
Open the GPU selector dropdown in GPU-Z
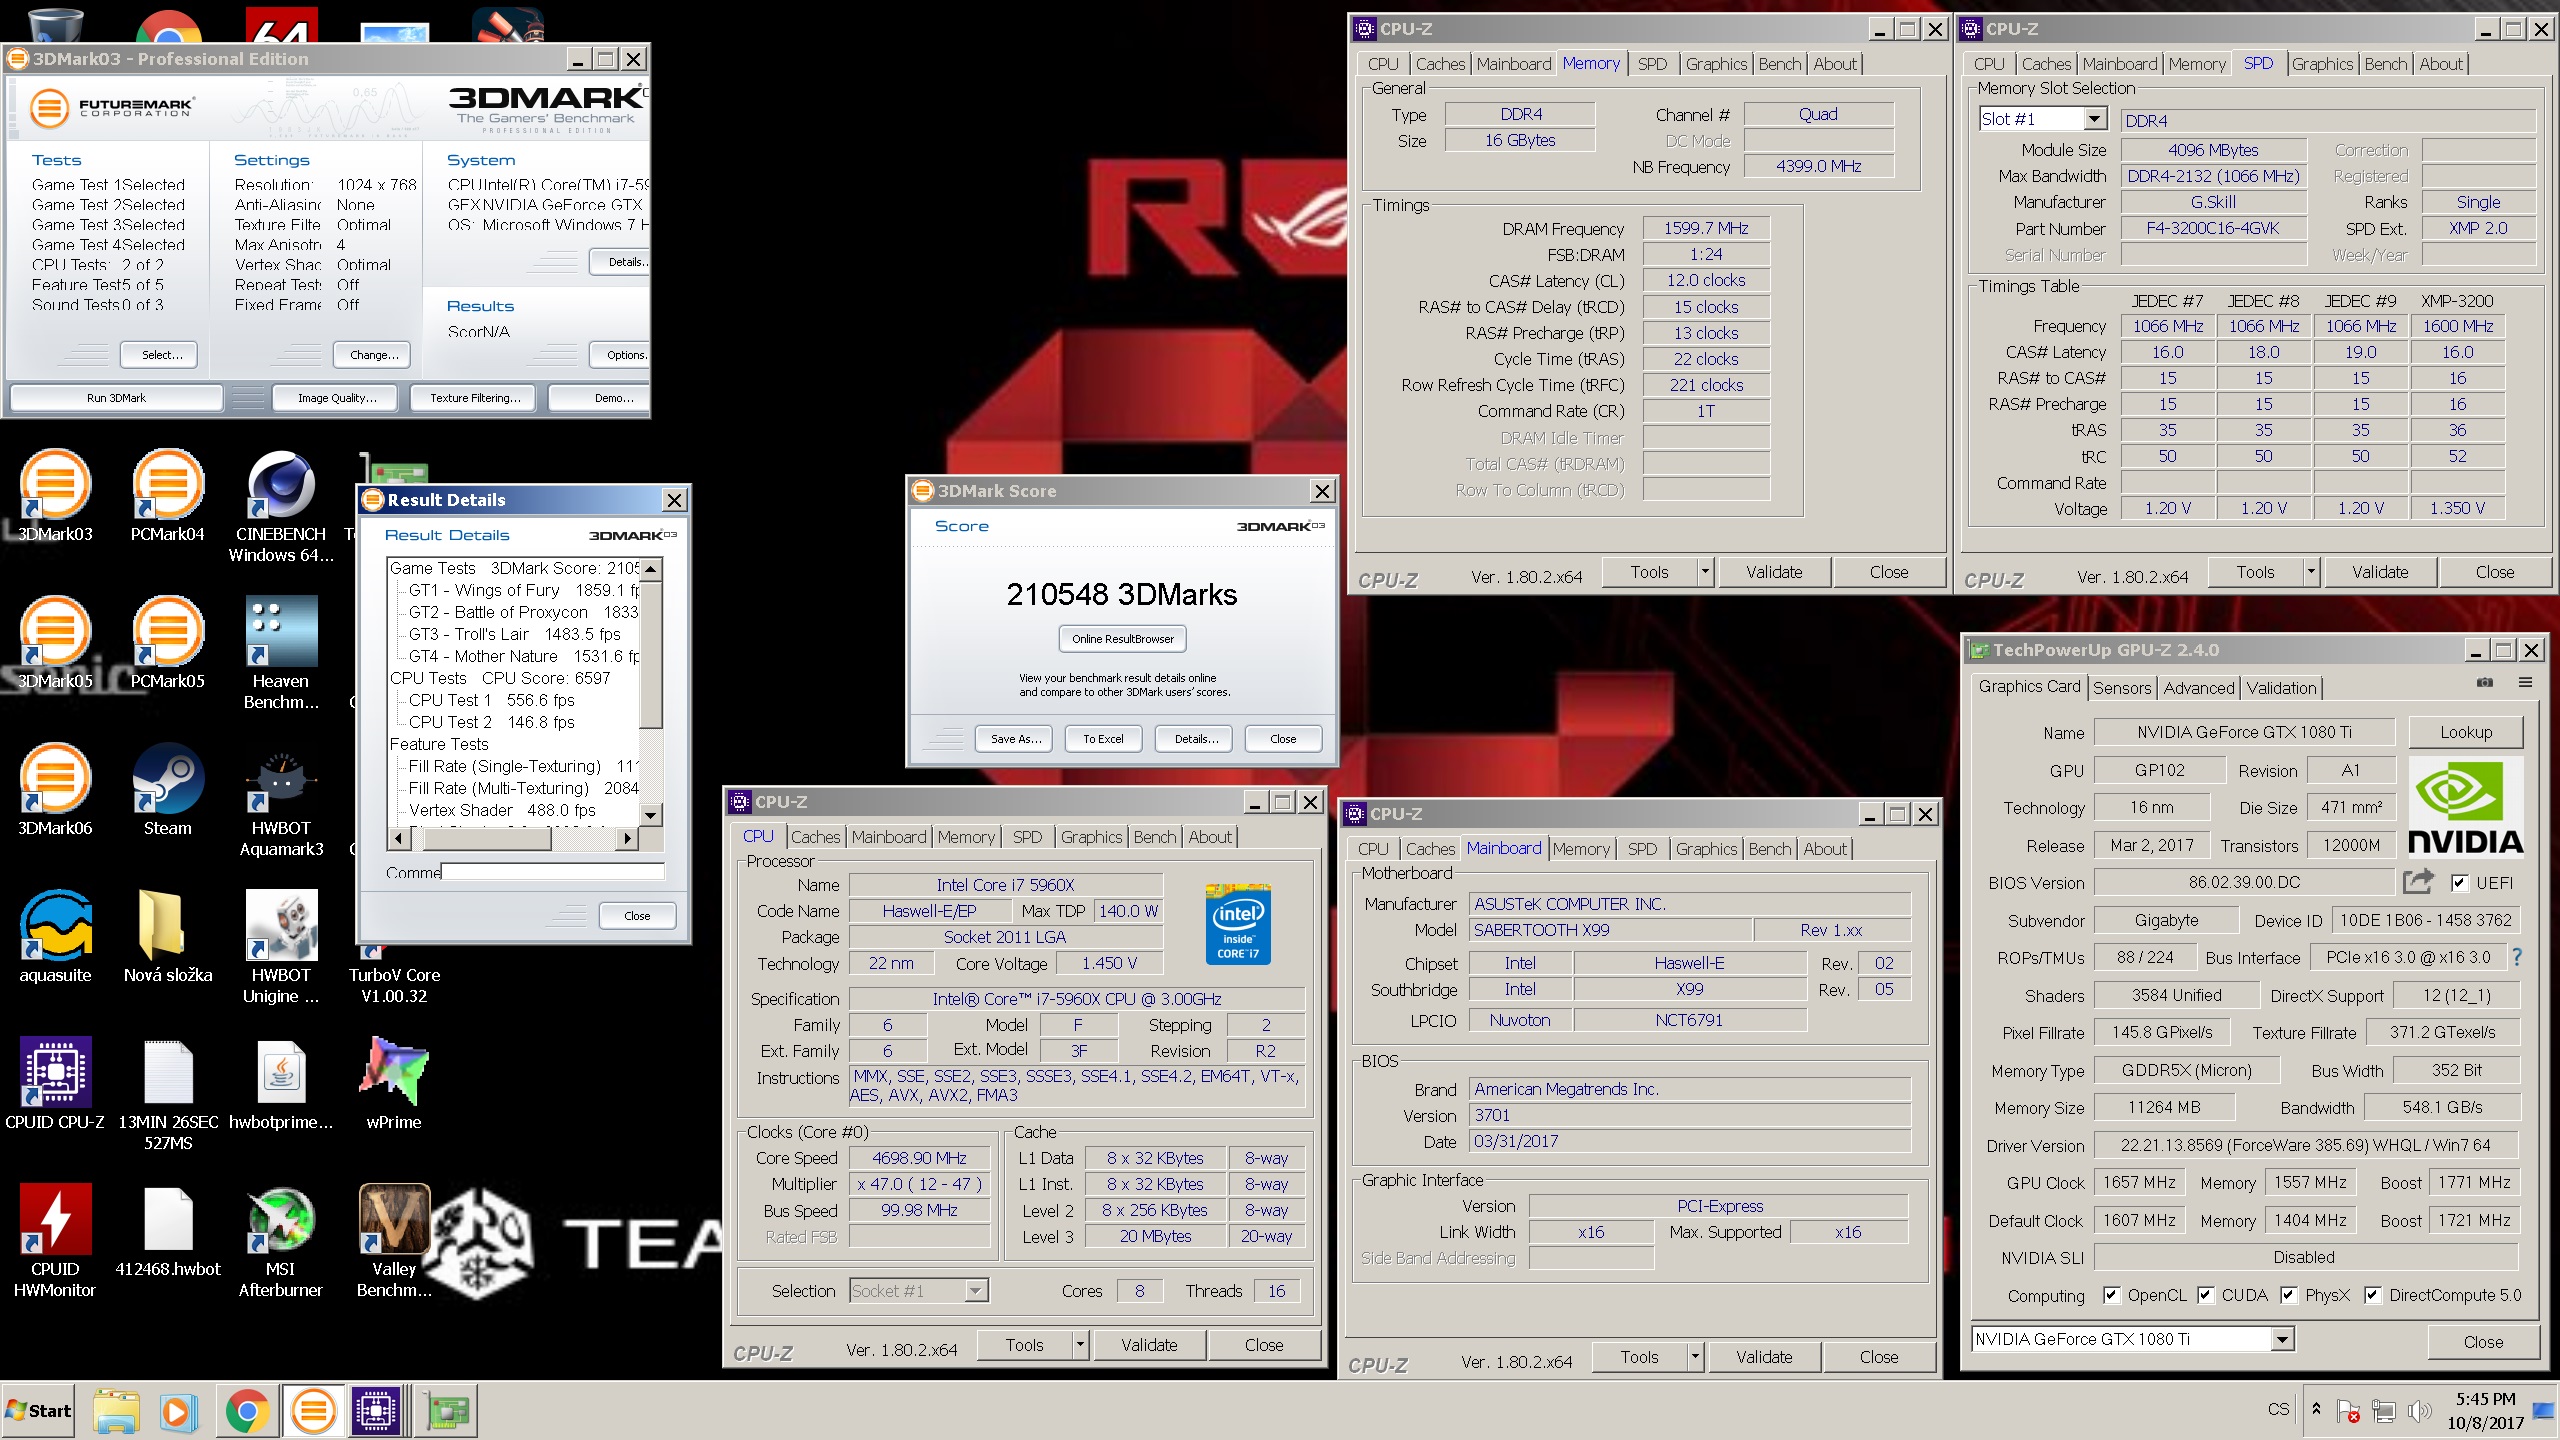click(x=2282, y=1339)
